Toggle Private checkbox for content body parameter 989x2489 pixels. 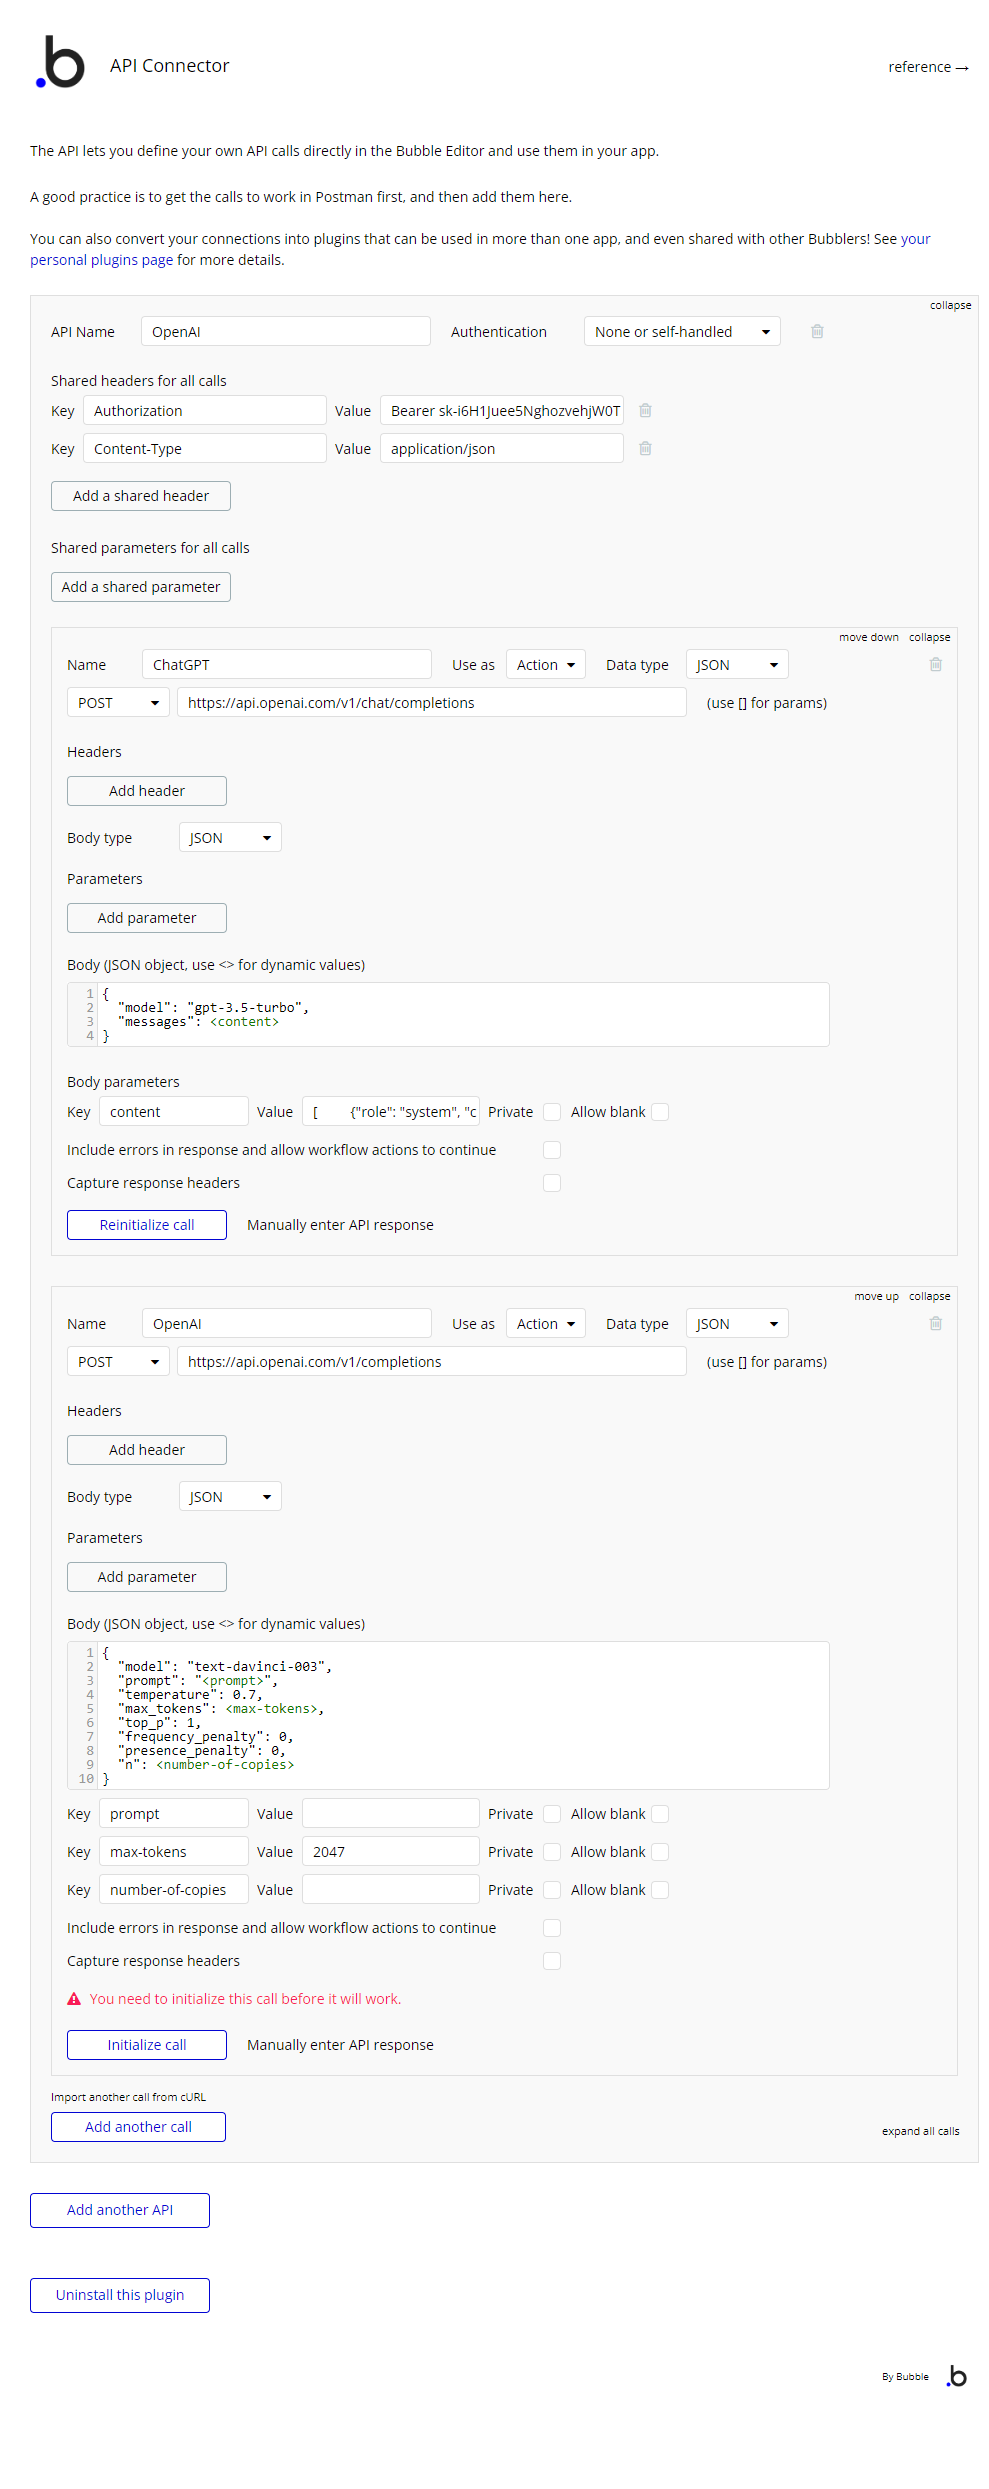coord(552,1112)
